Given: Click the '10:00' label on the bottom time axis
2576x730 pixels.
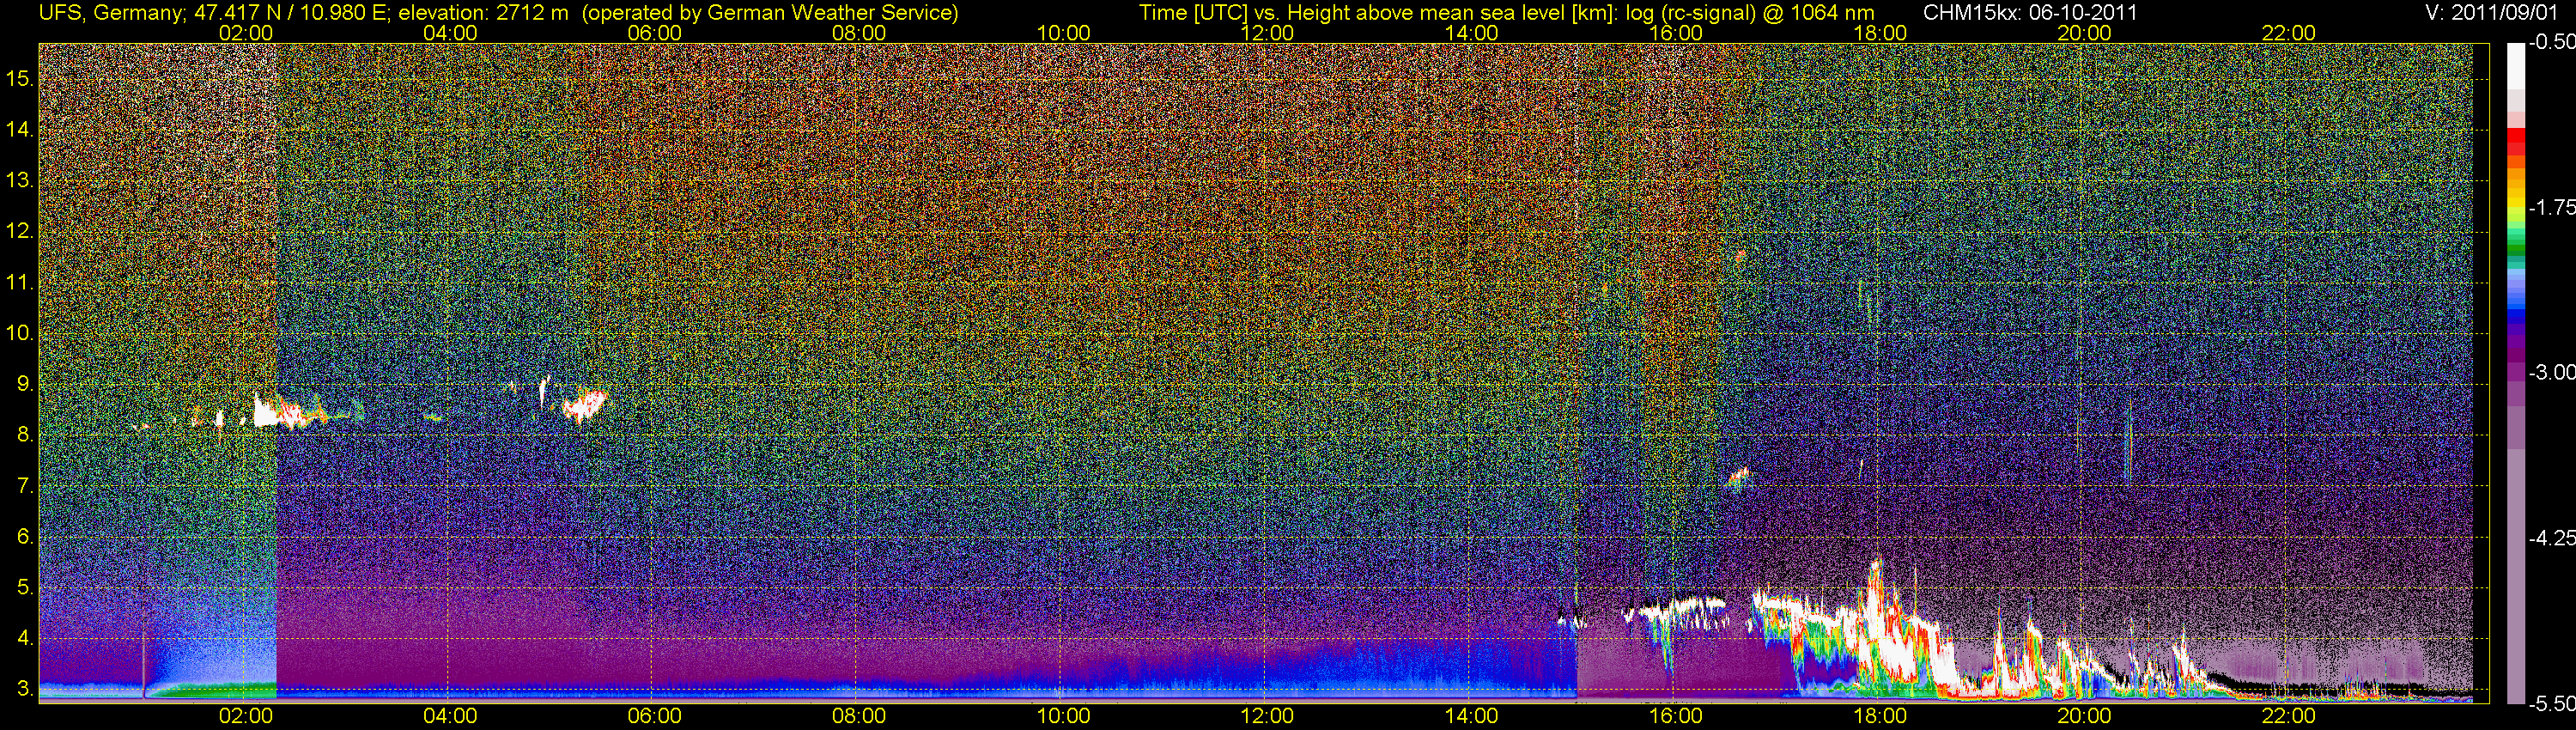Looking at the screenshot, I should click(1063, 716).
